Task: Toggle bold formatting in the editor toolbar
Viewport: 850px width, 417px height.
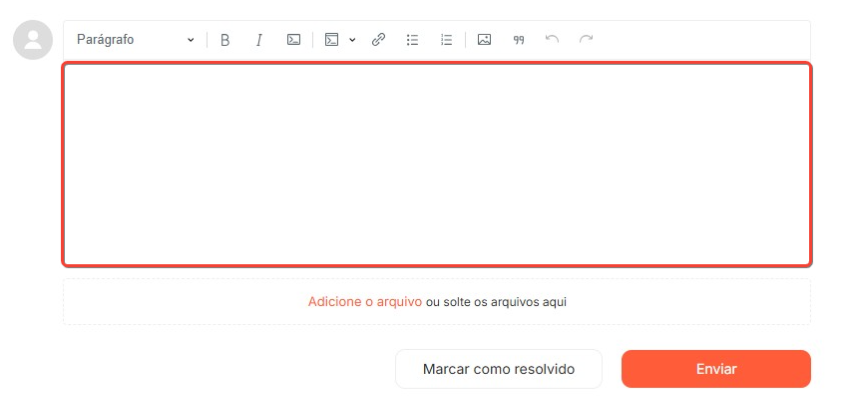Action: click(x=225, y=40)
